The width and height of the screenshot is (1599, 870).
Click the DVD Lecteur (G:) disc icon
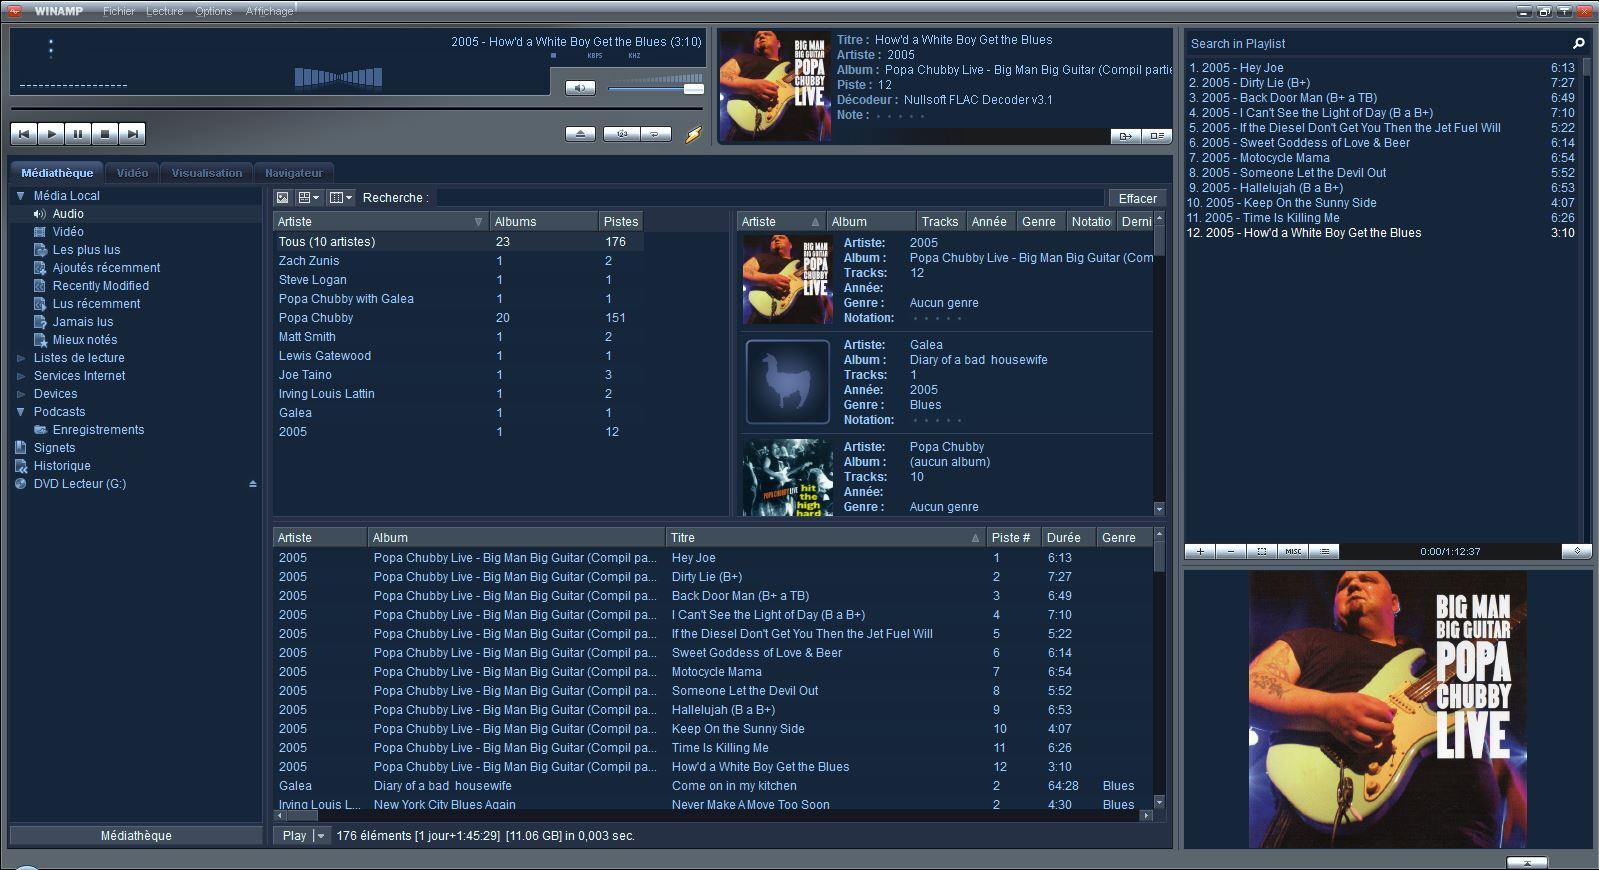(20, 484)
